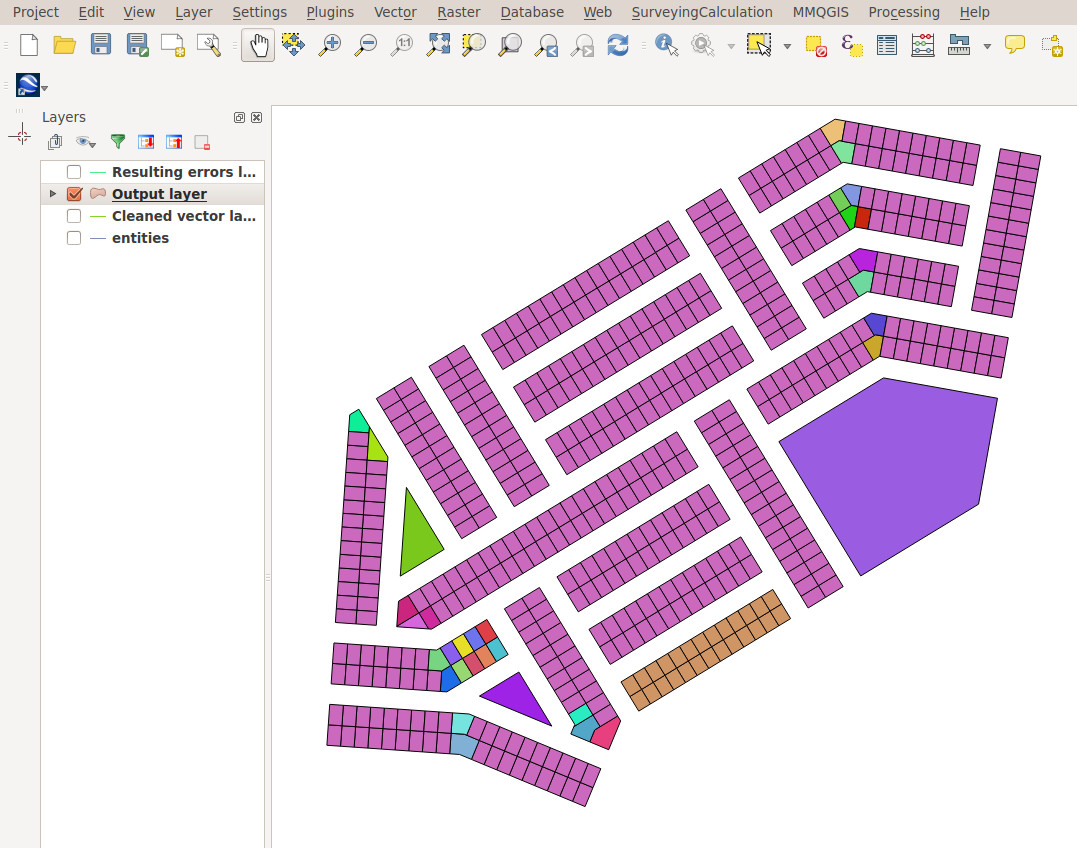Click the Remove Layer icon in Layers panel
The image size is (1077, 848).
click(x=202, y=142)
